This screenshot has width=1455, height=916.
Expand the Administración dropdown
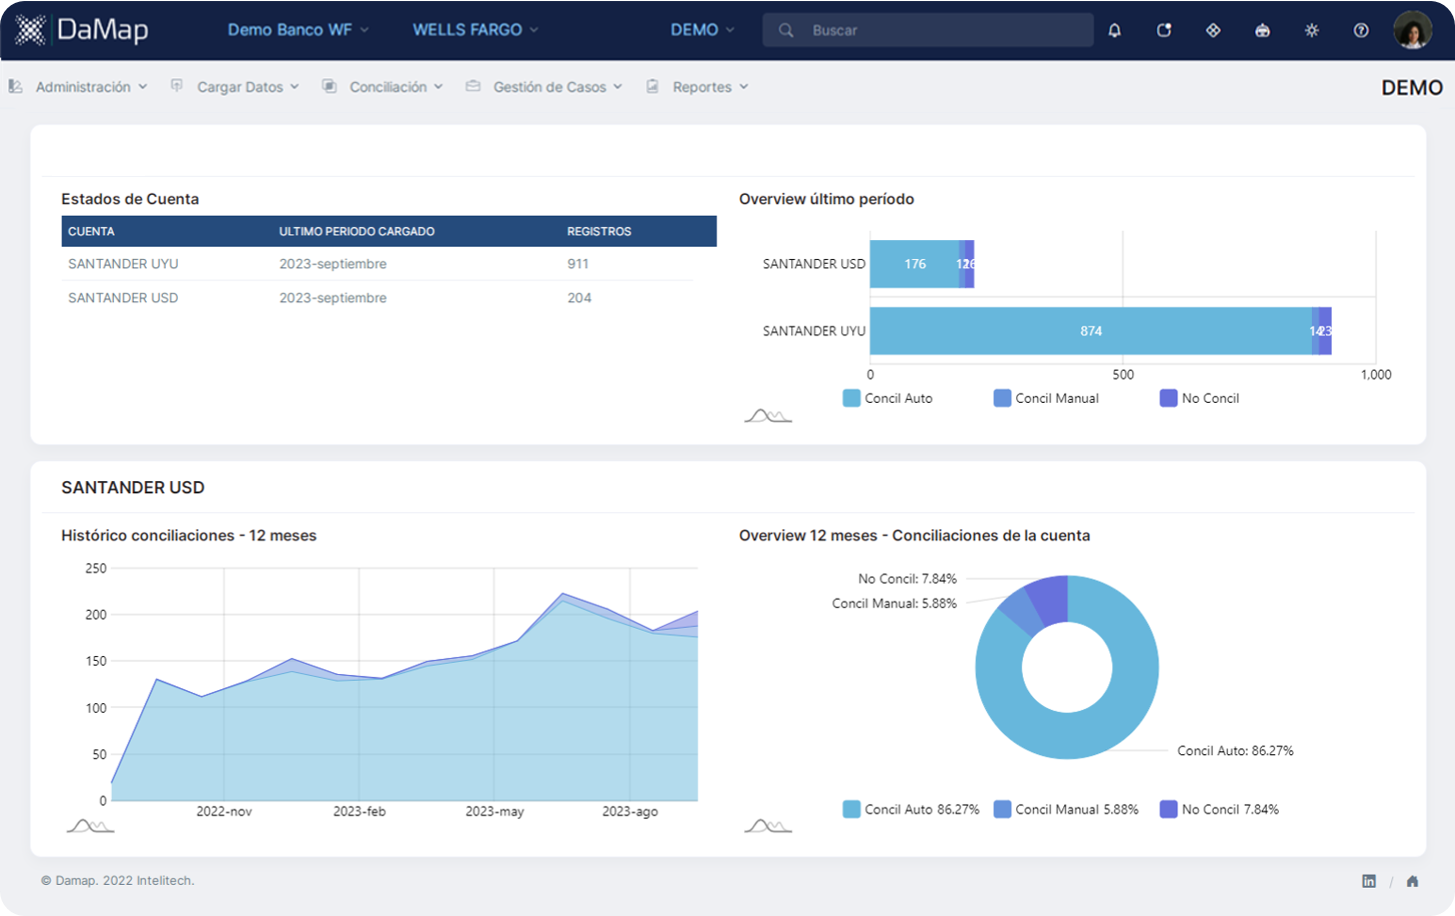[x=85, y=86]
